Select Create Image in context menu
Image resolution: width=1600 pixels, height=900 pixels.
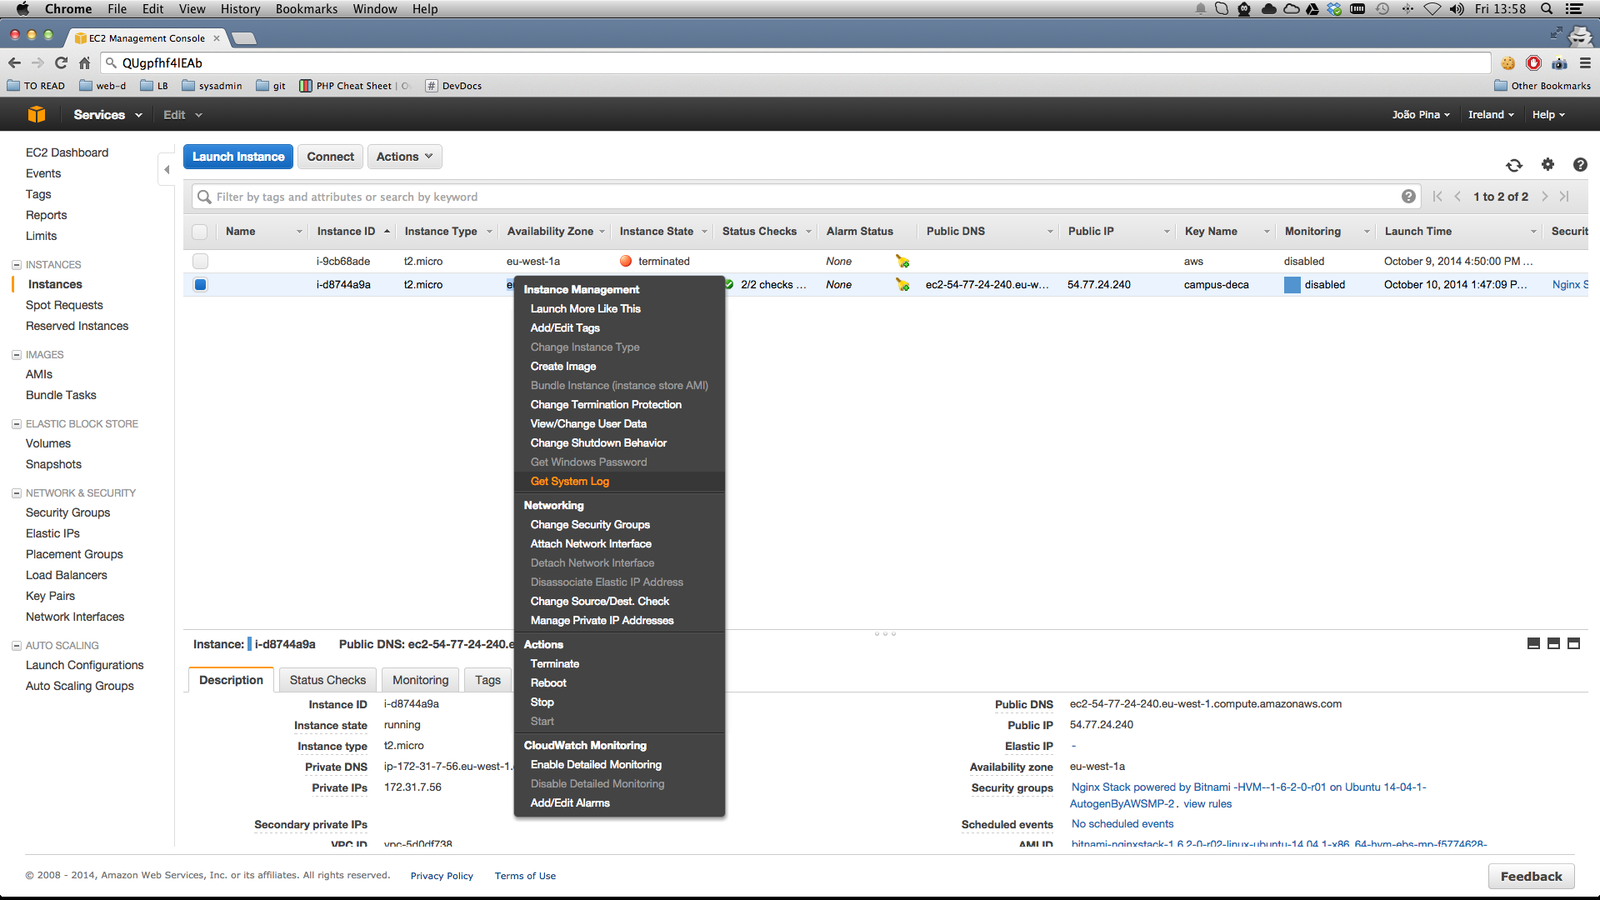coord(563,366)
